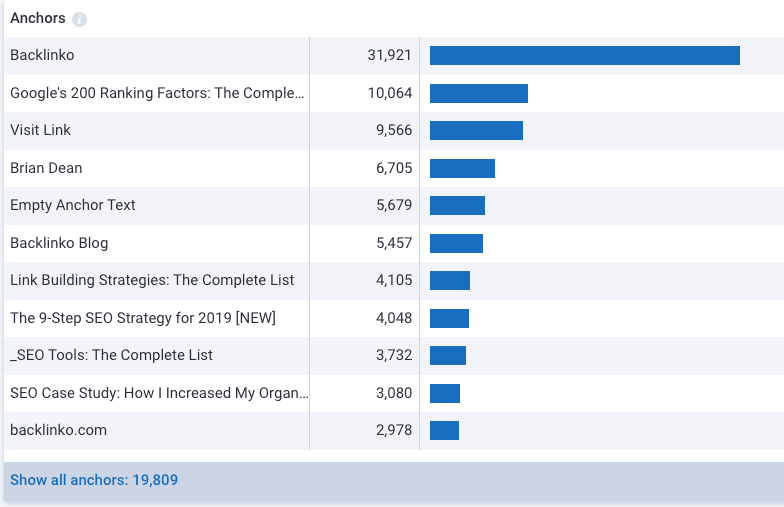Click the 5,457 count value
The image size is (784, 507).
[394, 243]
